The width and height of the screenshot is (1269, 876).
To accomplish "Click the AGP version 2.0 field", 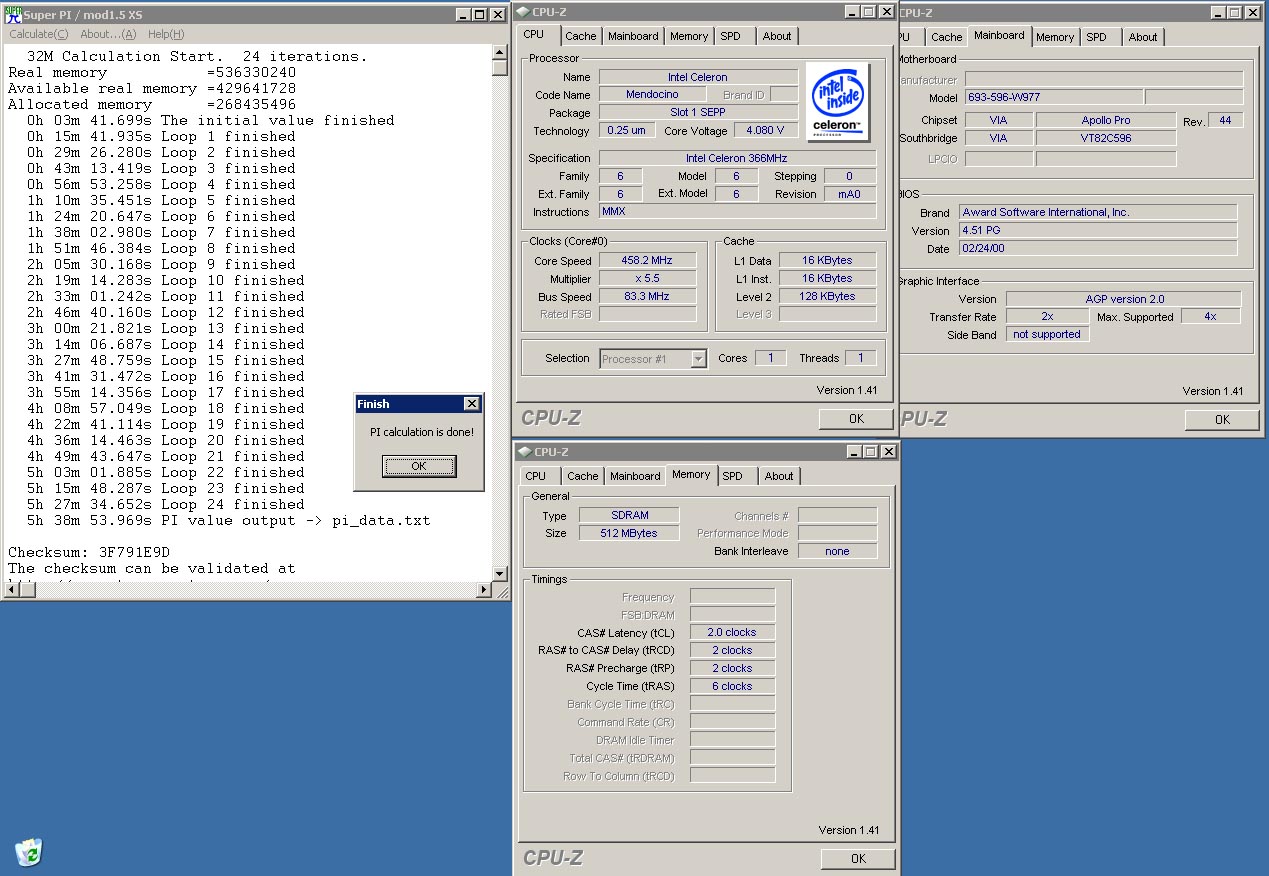I will coord(1124,299).
